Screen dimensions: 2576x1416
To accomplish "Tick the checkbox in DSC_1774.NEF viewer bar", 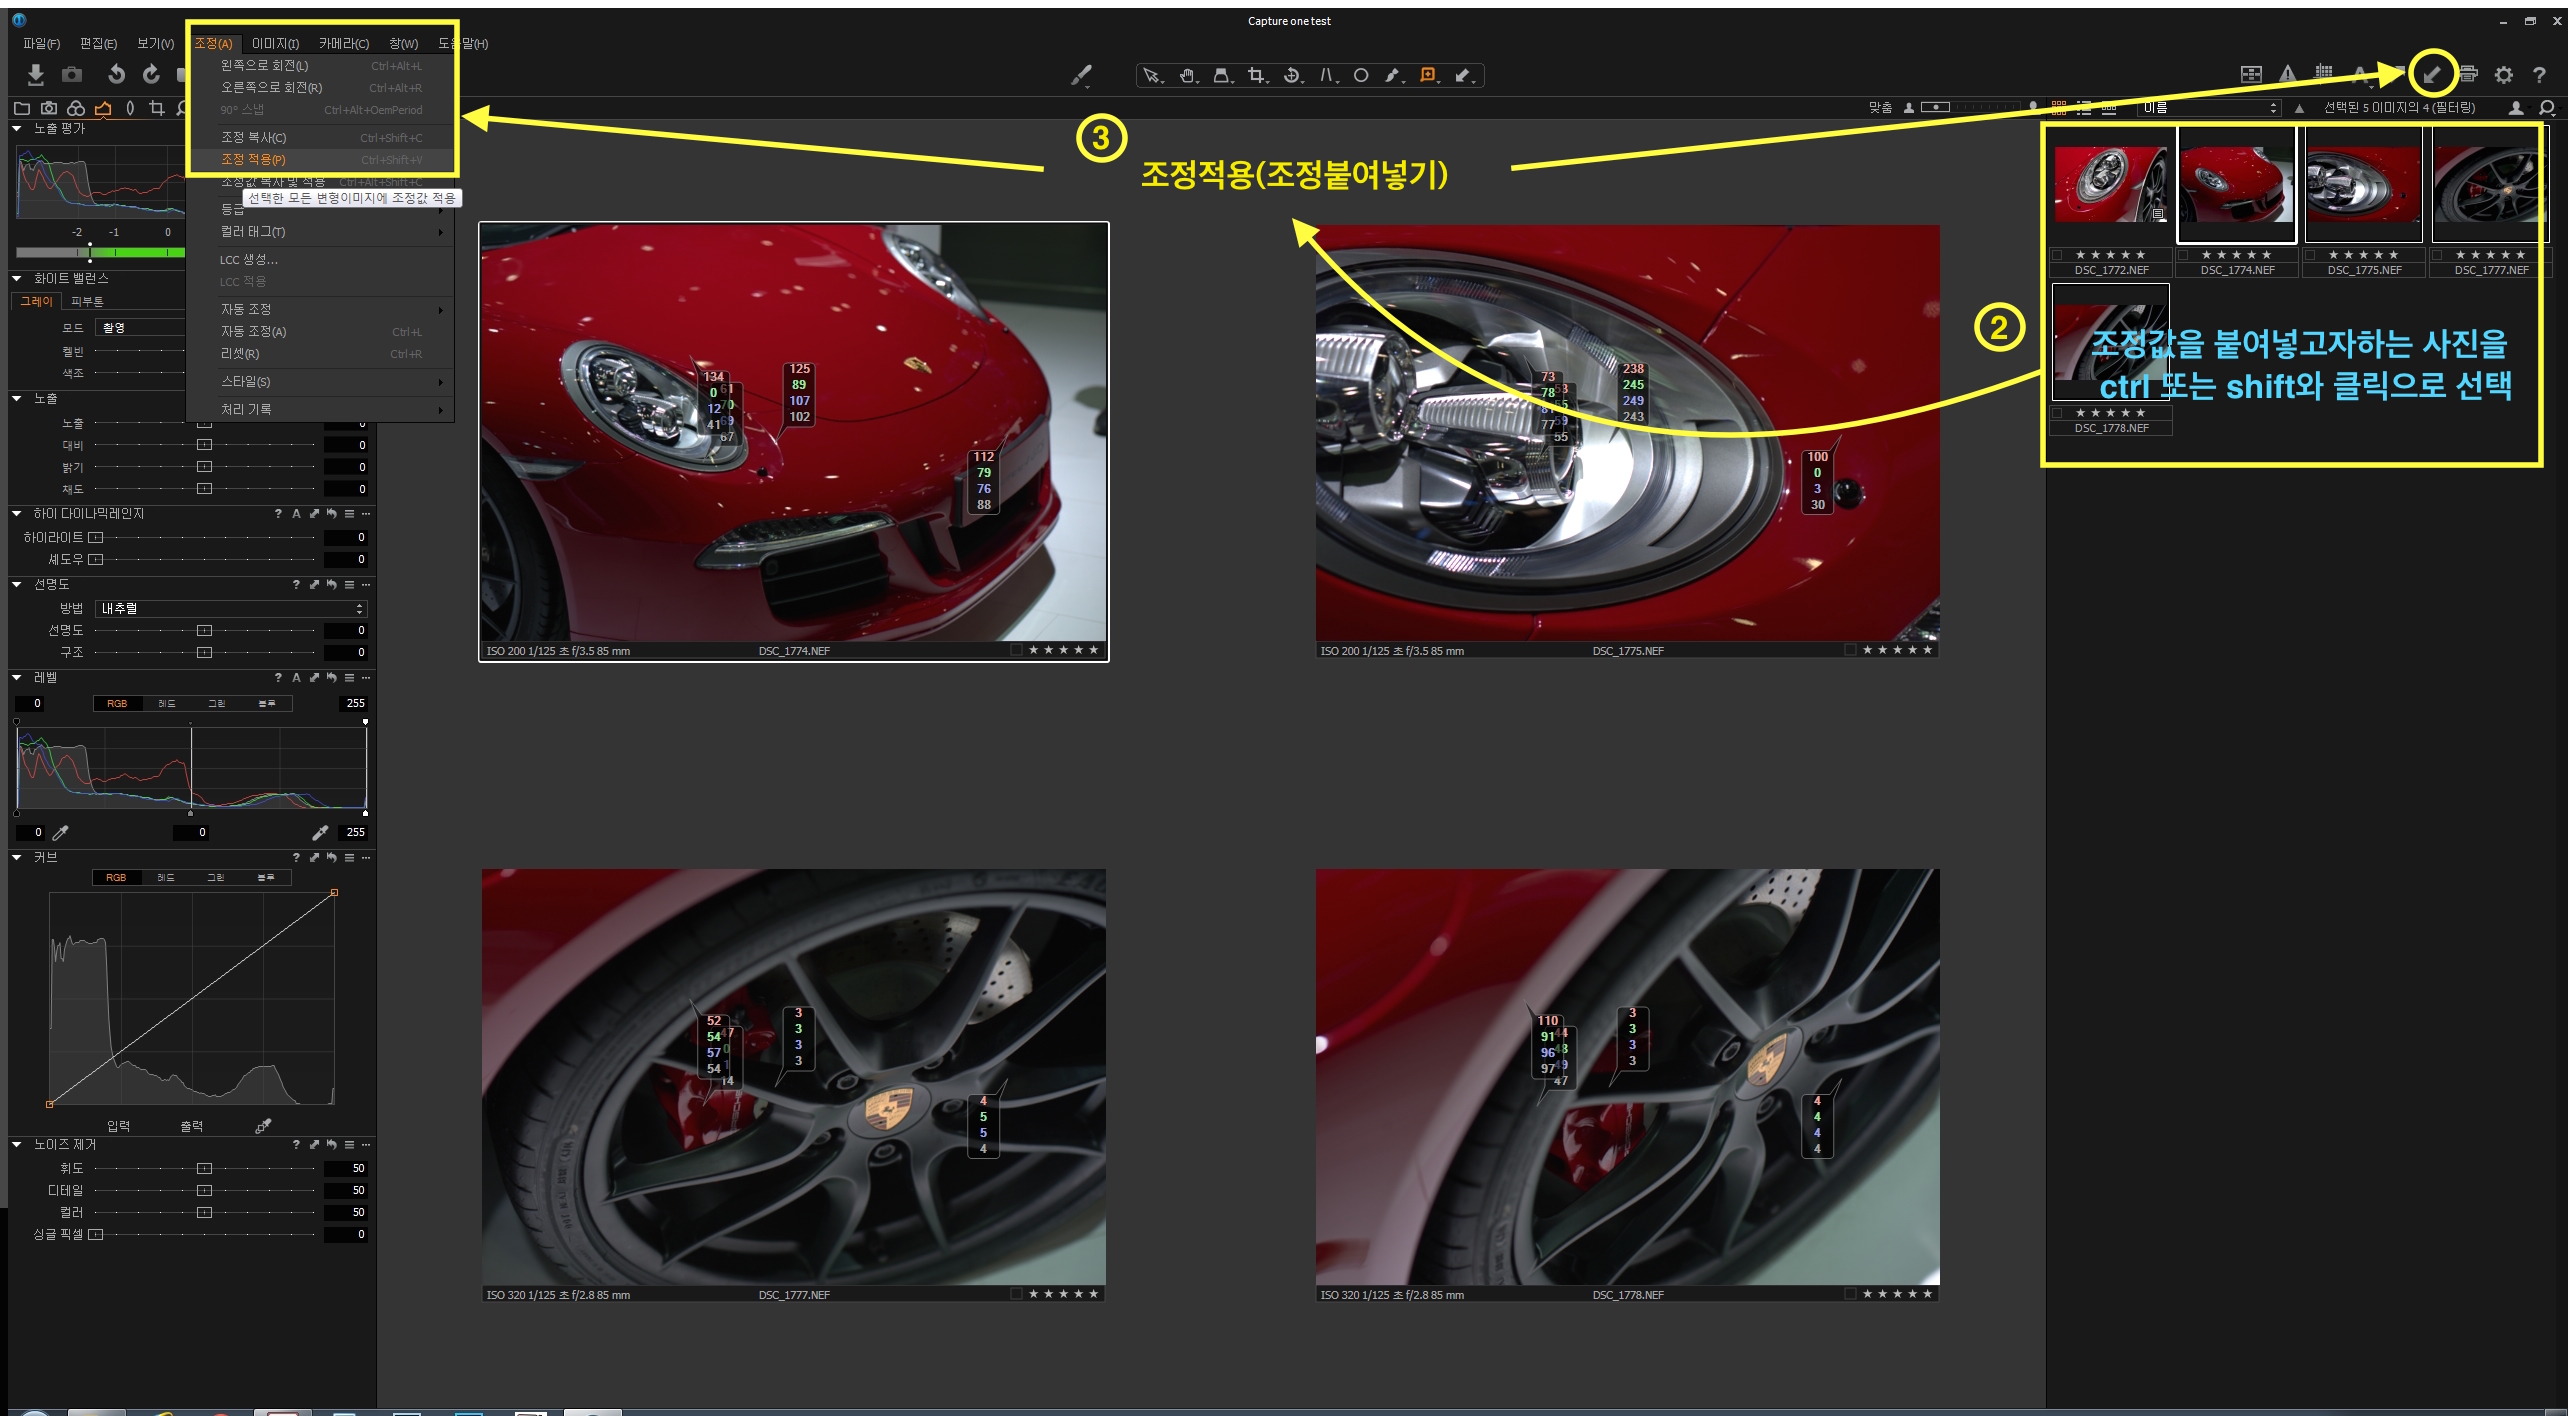I will click(1016, 650).
